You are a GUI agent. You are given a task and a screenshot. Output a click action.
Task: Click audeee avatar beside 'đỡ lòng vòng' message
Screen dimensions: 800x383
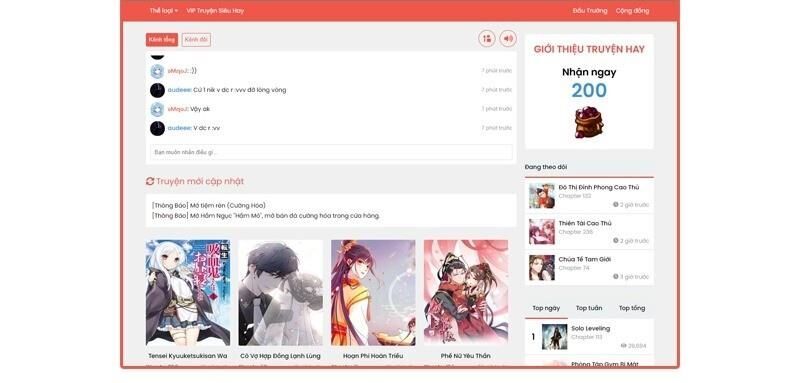click(x=157, y=90)
